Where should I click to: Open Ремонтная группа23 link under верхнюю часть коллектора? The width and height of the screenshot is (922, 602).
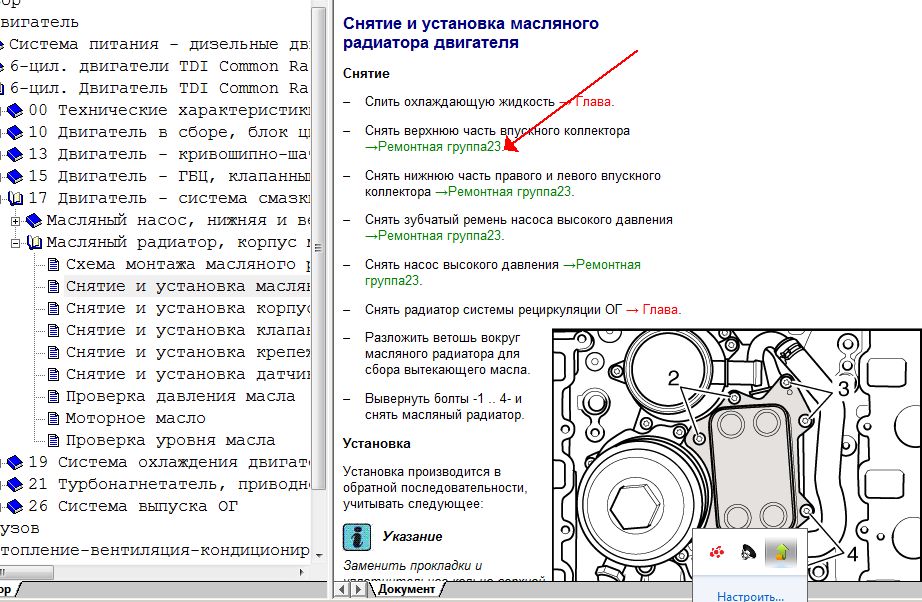(434, 146)
